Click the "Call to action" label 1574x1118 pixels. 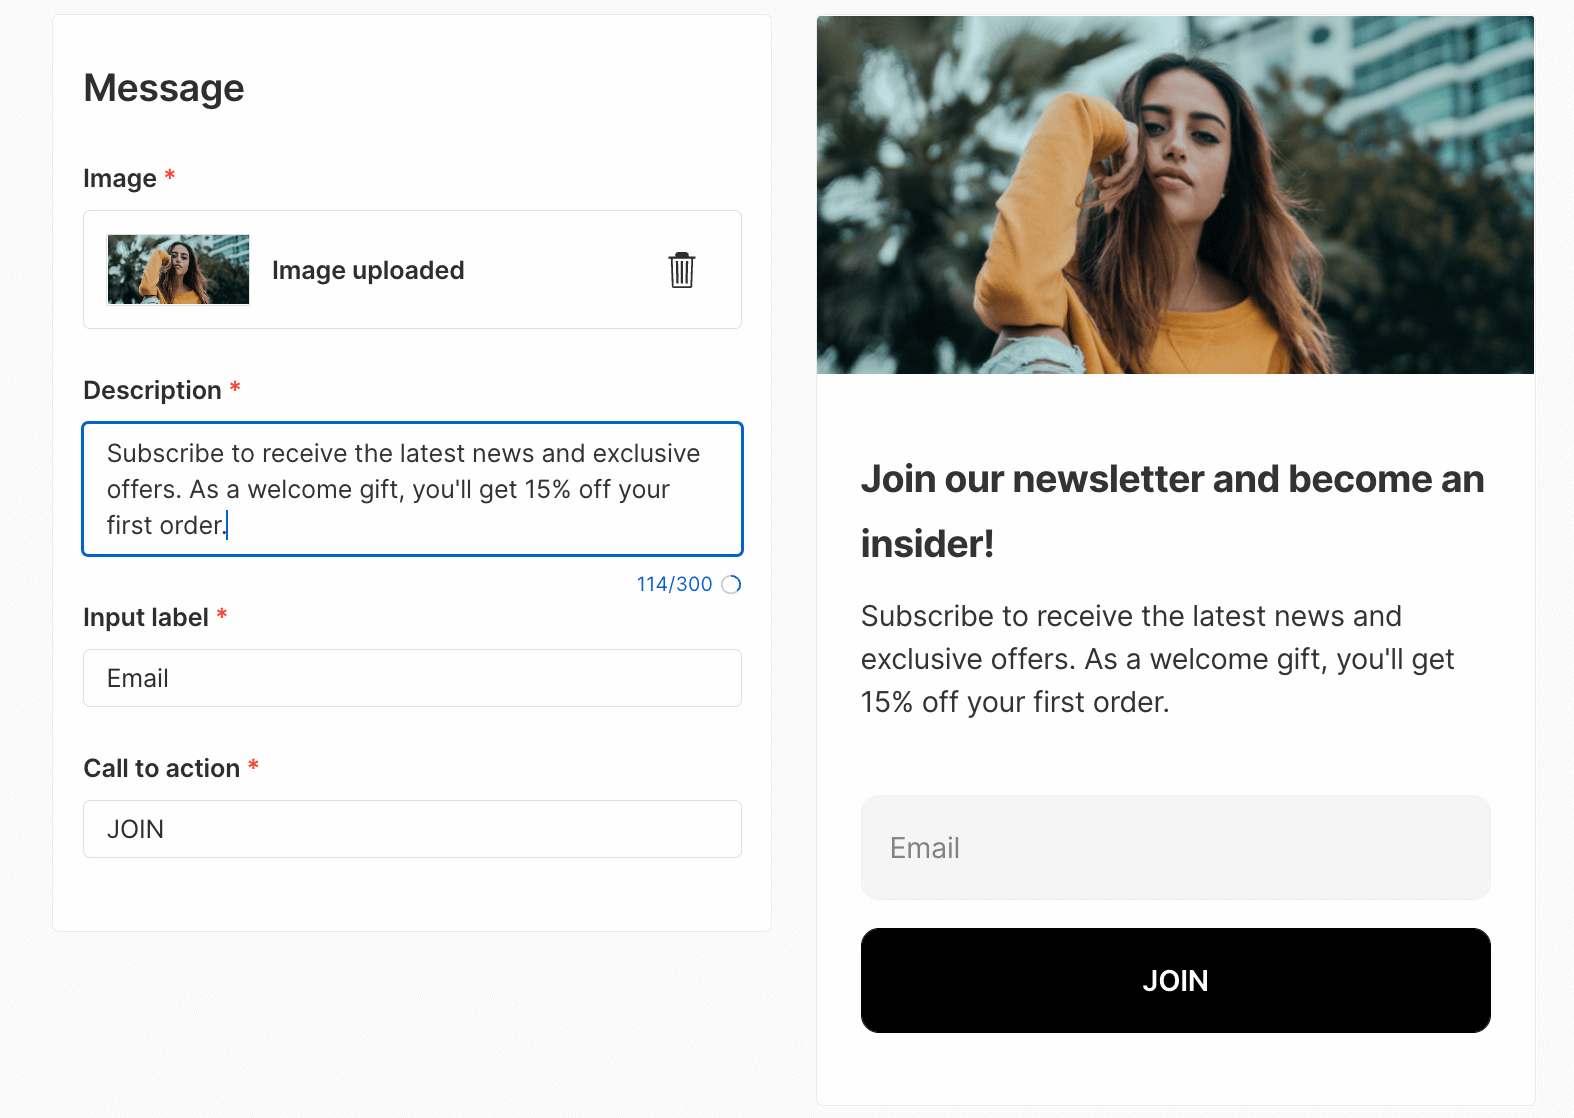click(x=162, y=768)
